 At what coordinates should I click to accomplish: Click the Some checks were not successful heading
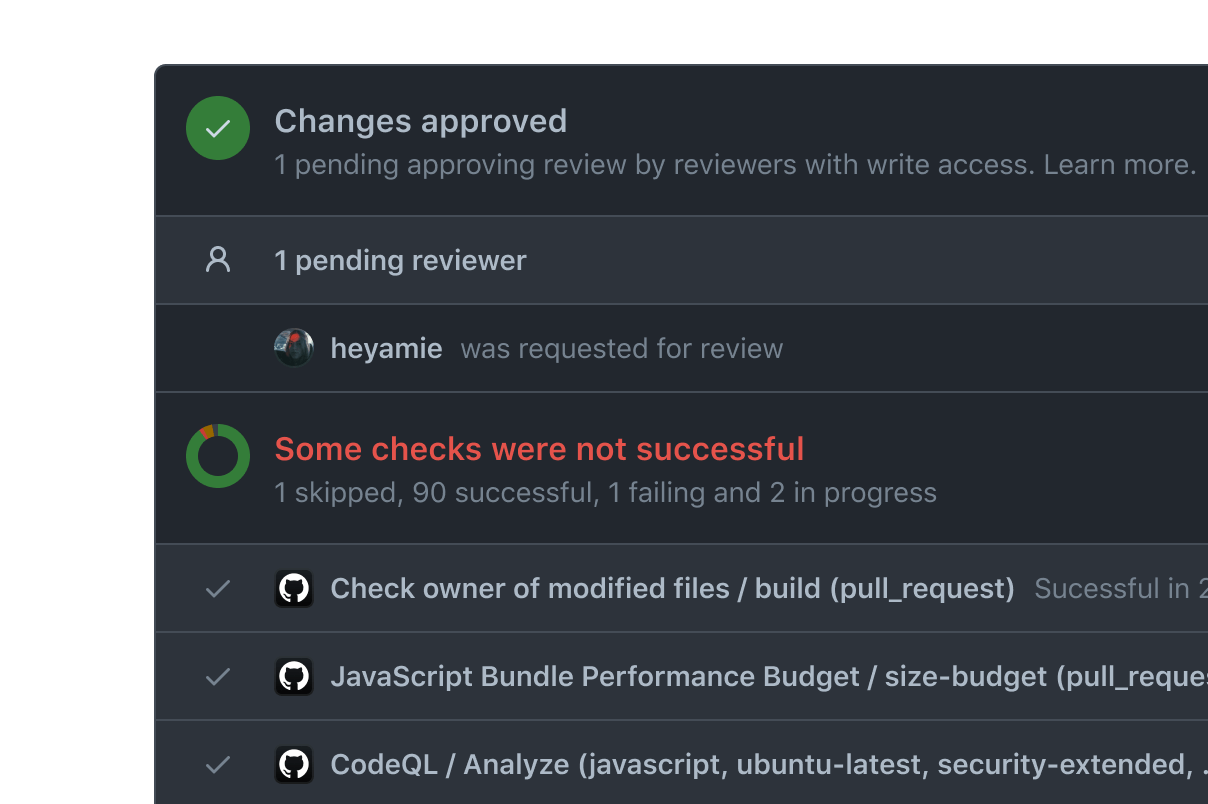(x=539, y=449)
